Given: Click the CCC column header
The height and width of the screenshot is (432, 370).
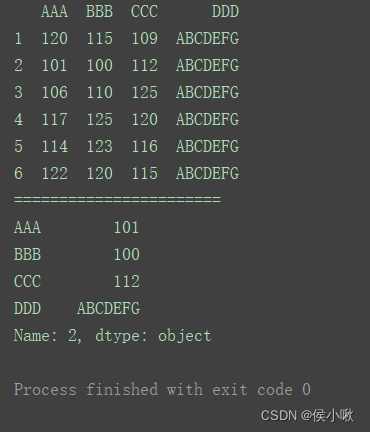Looking at the screenshot, I should [145, 12].
